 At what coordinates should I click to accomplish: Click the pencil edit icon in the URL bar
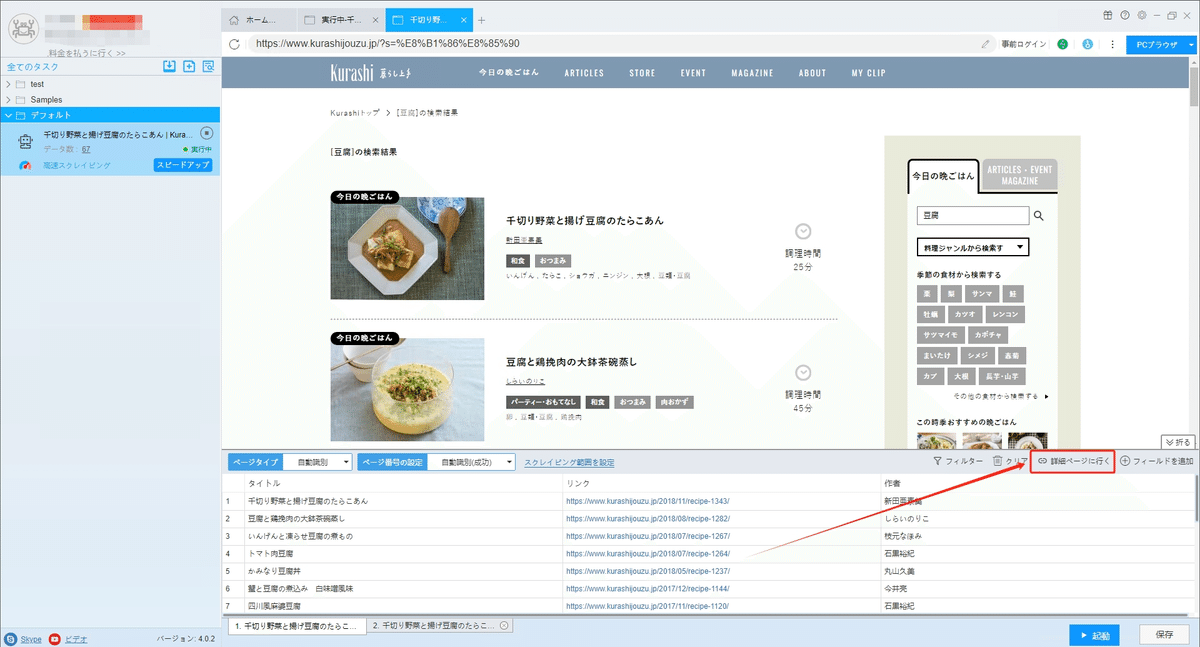coord(986,44)
